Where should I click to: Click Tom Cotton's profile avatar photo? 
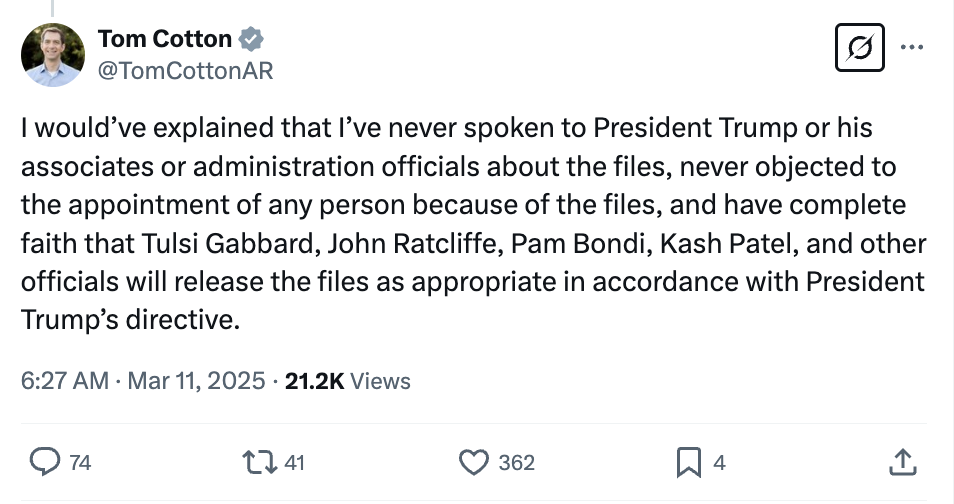(x=53, y=55)
